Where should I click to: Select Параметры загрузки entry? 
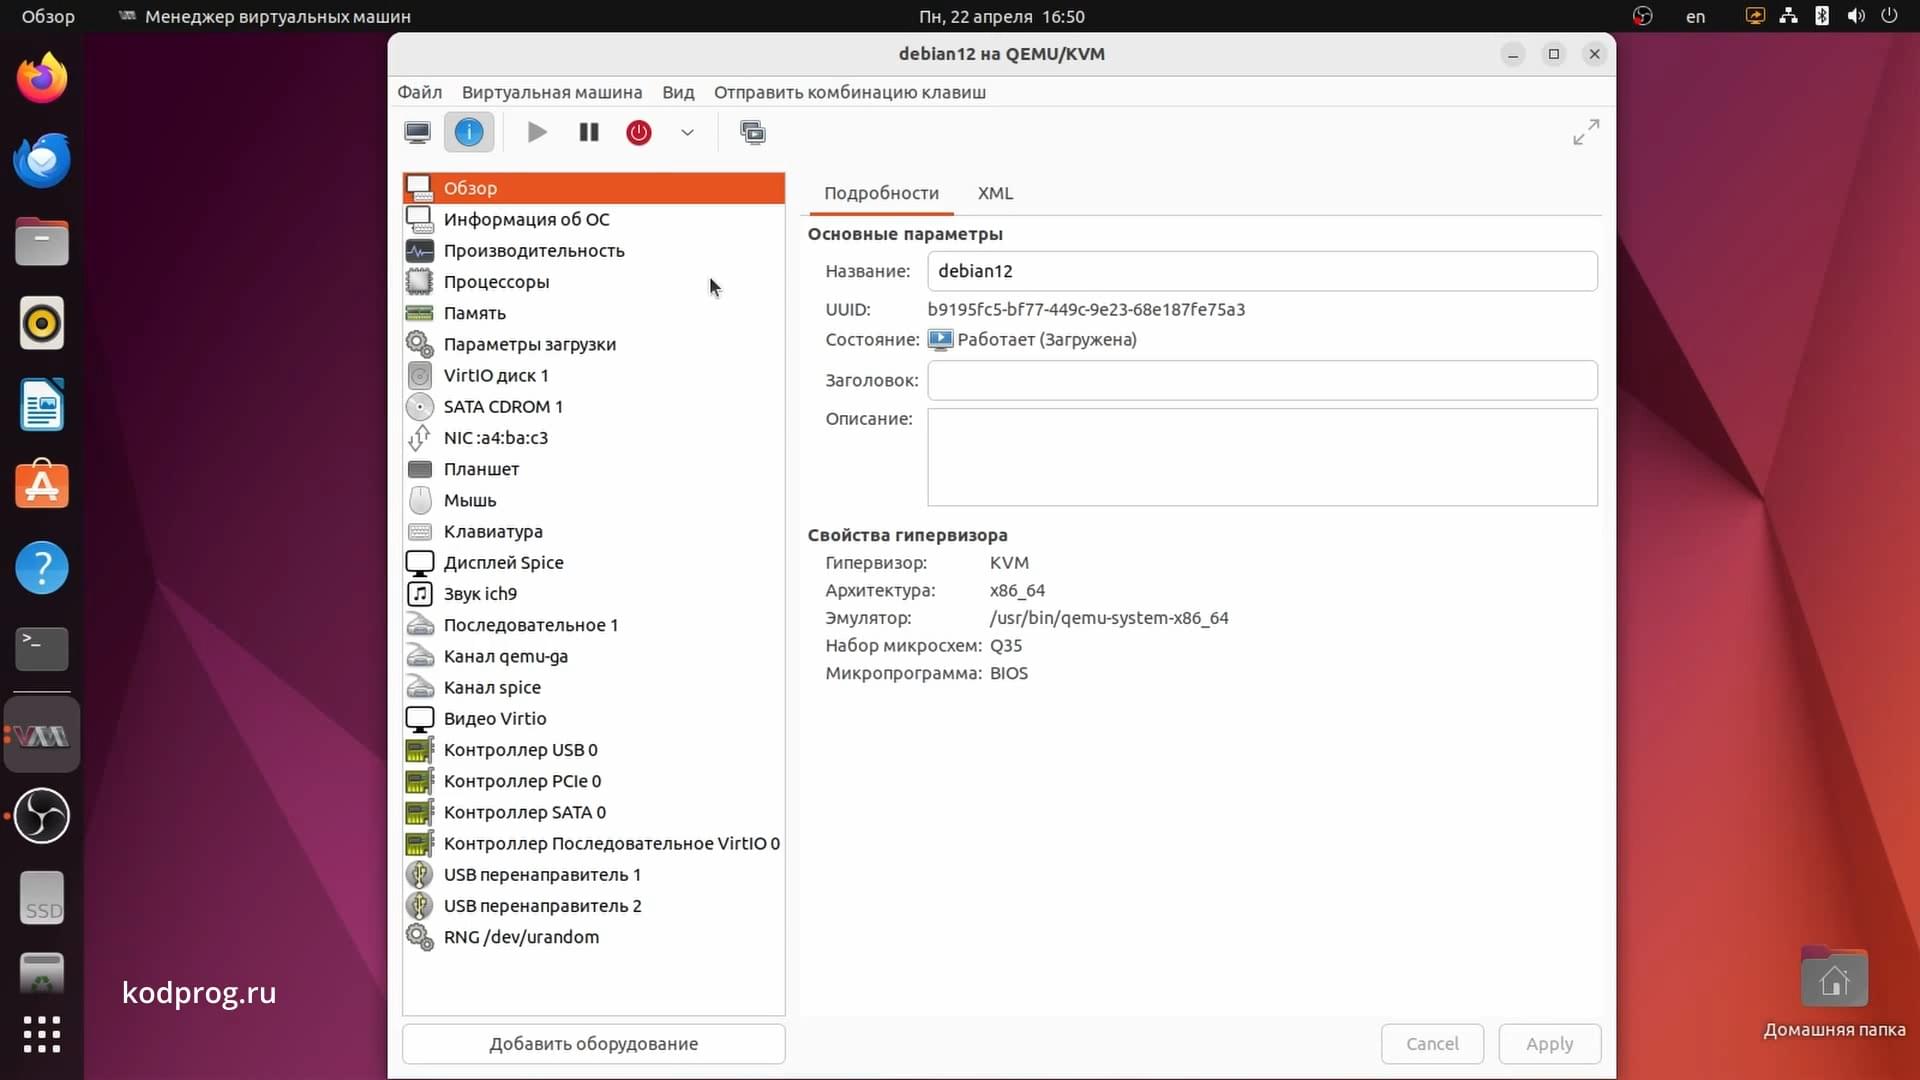click(594, 344)
